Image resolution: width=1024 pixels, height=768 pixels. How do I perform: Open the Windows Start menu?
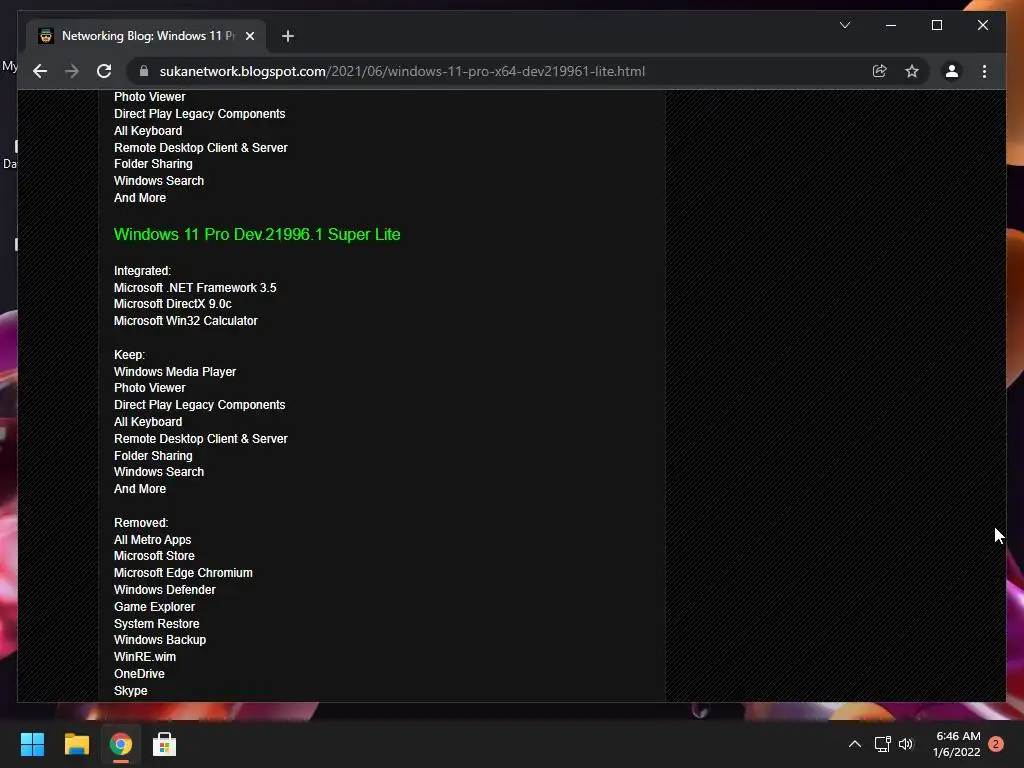32,744
